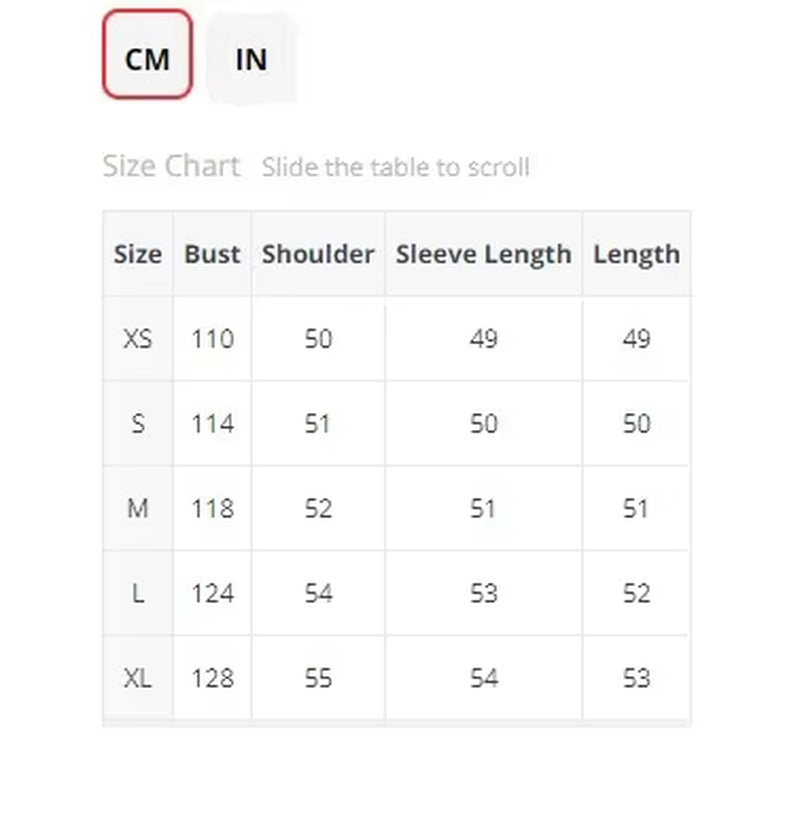800x823 pixels.
Task: Click the Shoulder column header
Action: [x=318, y=254]
